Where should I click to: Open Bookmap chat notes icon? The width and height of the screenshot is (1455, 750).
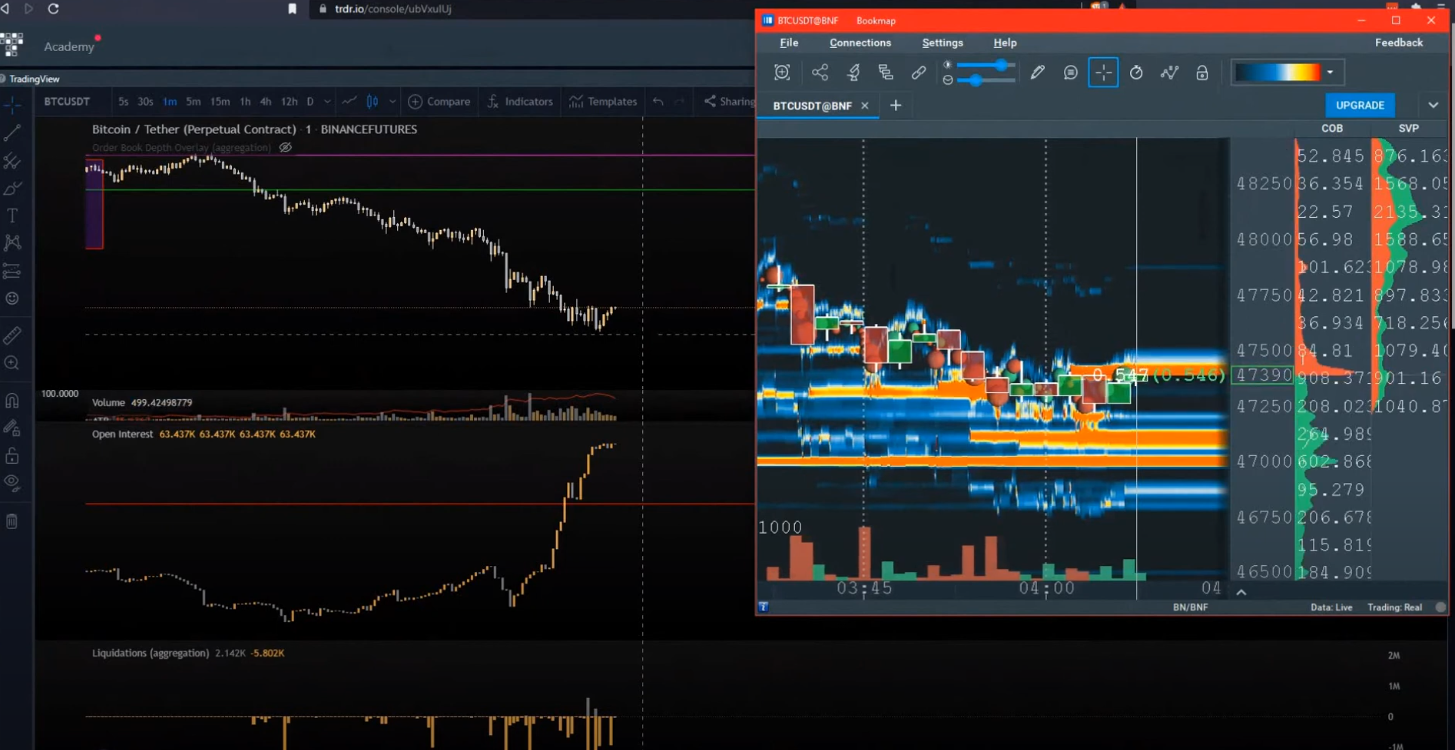coord(1071,72)
